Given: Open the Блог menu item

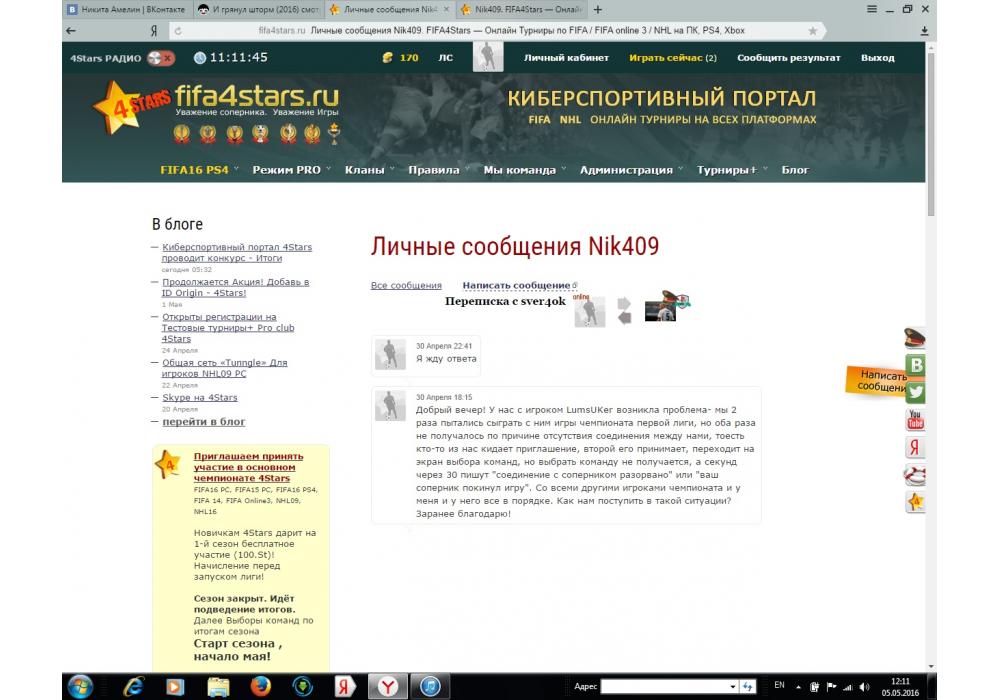Looking at the screenshot, I should [x=795, y=170].
